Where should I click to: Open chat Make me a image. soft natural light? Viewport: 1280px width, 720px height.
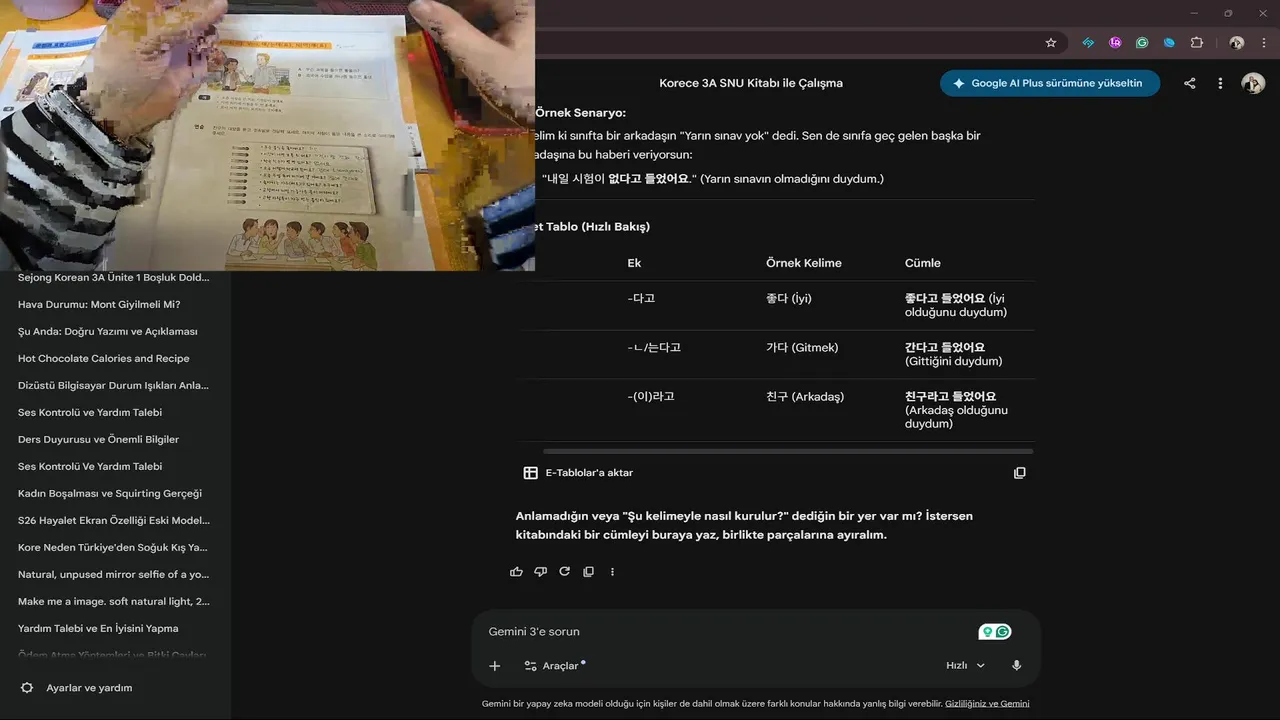coord(114,601)
